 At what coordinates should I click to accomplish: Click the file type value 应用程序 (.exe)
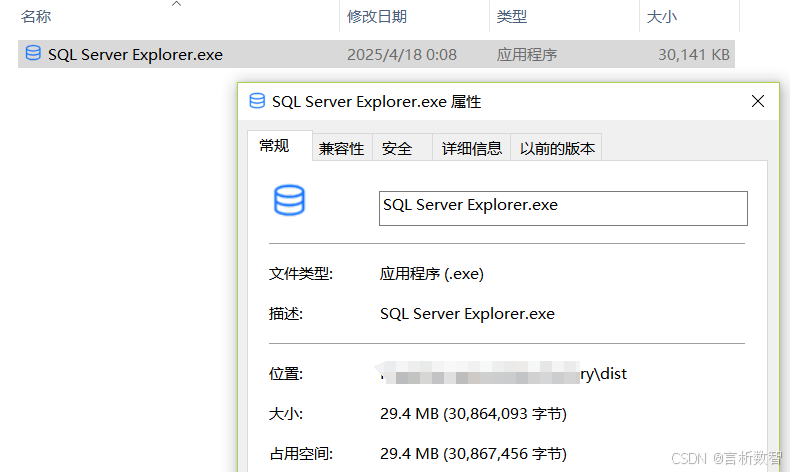432,274
